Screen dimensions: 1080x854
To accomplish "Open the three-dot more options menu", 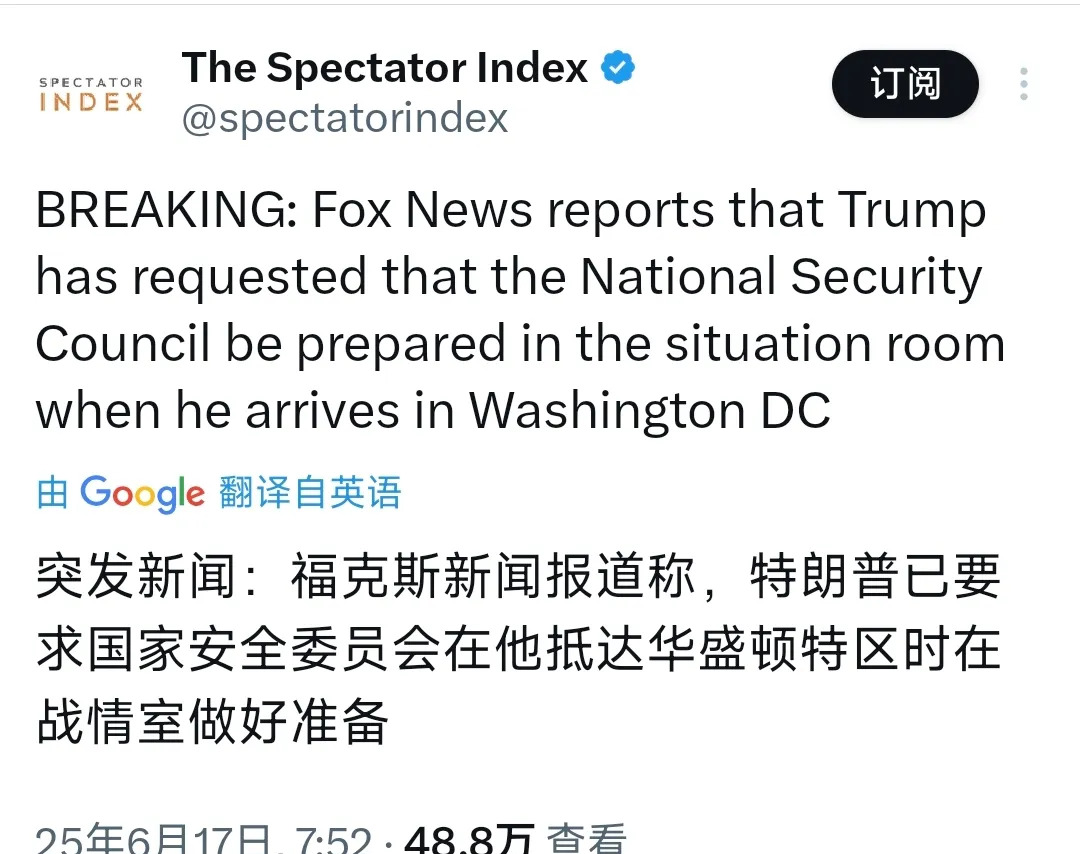I will (x=1024, y=84).
